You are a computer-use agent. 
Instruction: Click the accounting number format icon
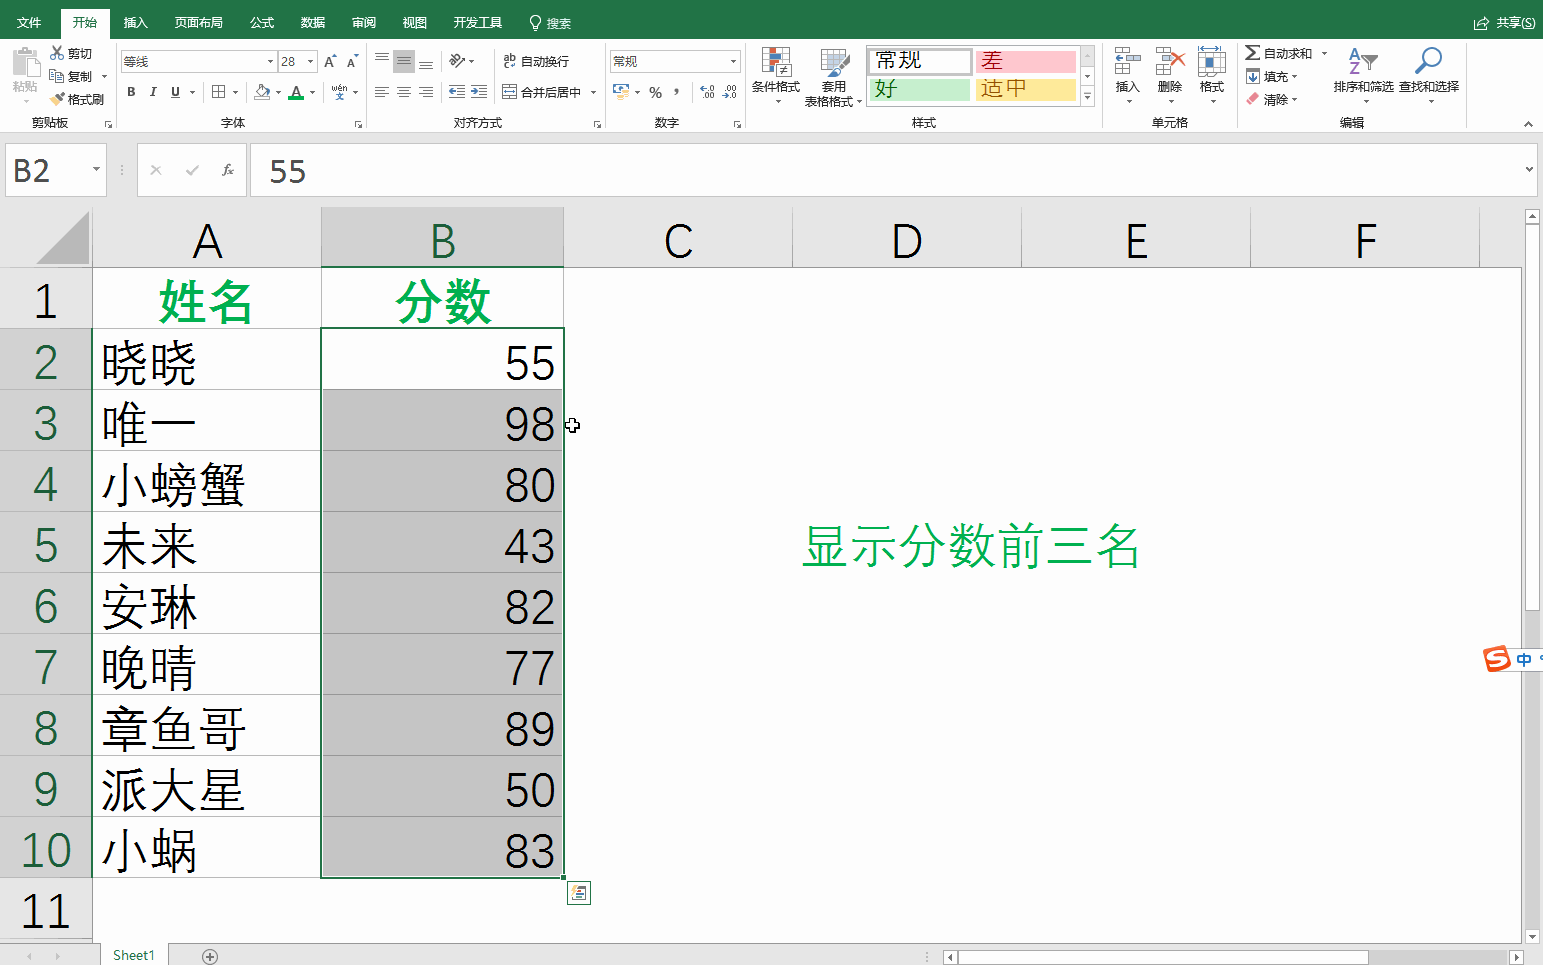pos(621,92)
